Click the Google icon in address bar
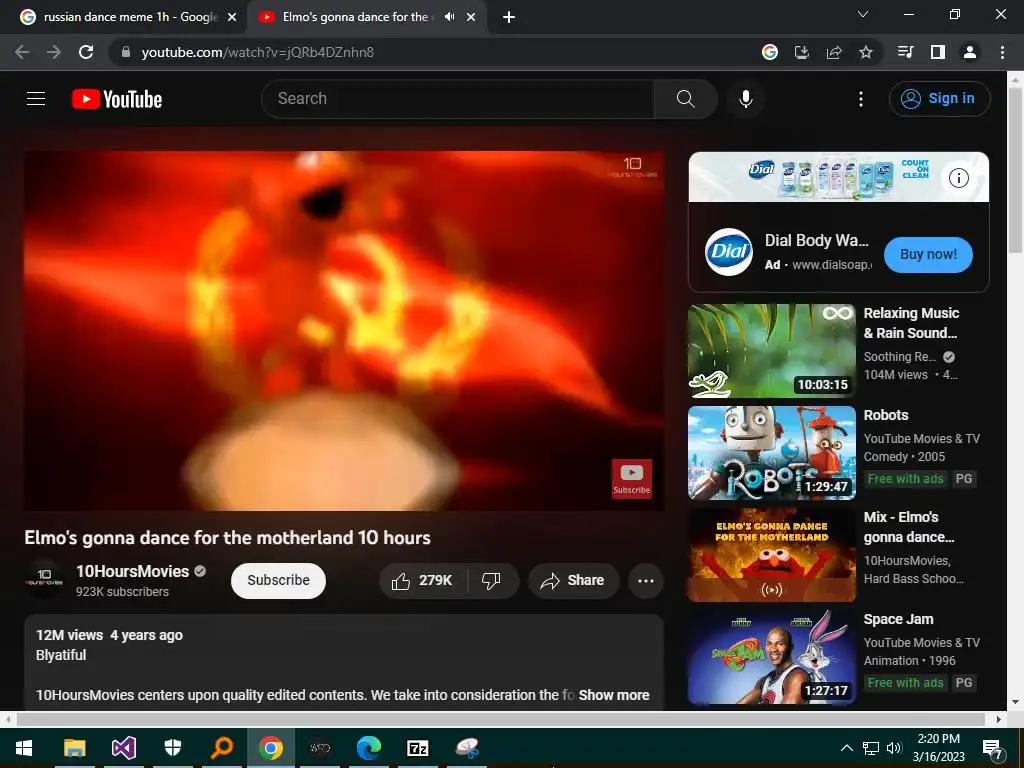 point(770,52)
